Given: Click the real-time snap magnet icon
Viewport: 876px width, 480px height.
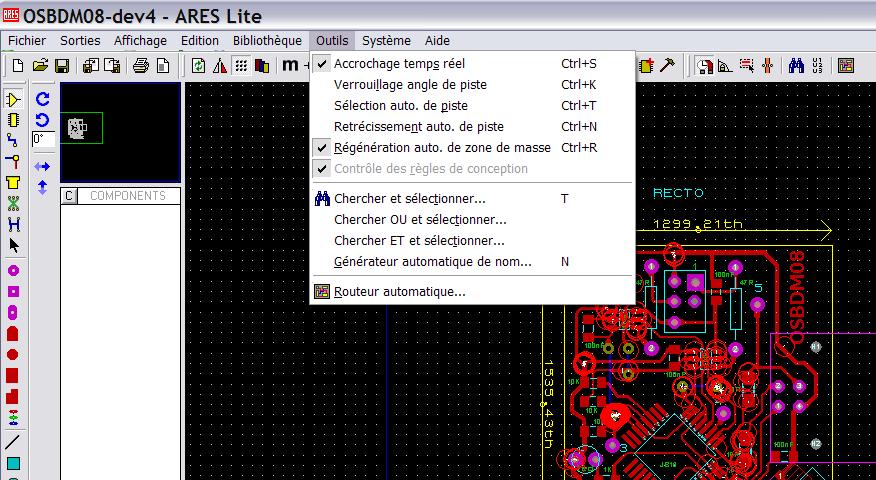Looking at the screenshot, I should pyautogui.click(x=705, y=66).
